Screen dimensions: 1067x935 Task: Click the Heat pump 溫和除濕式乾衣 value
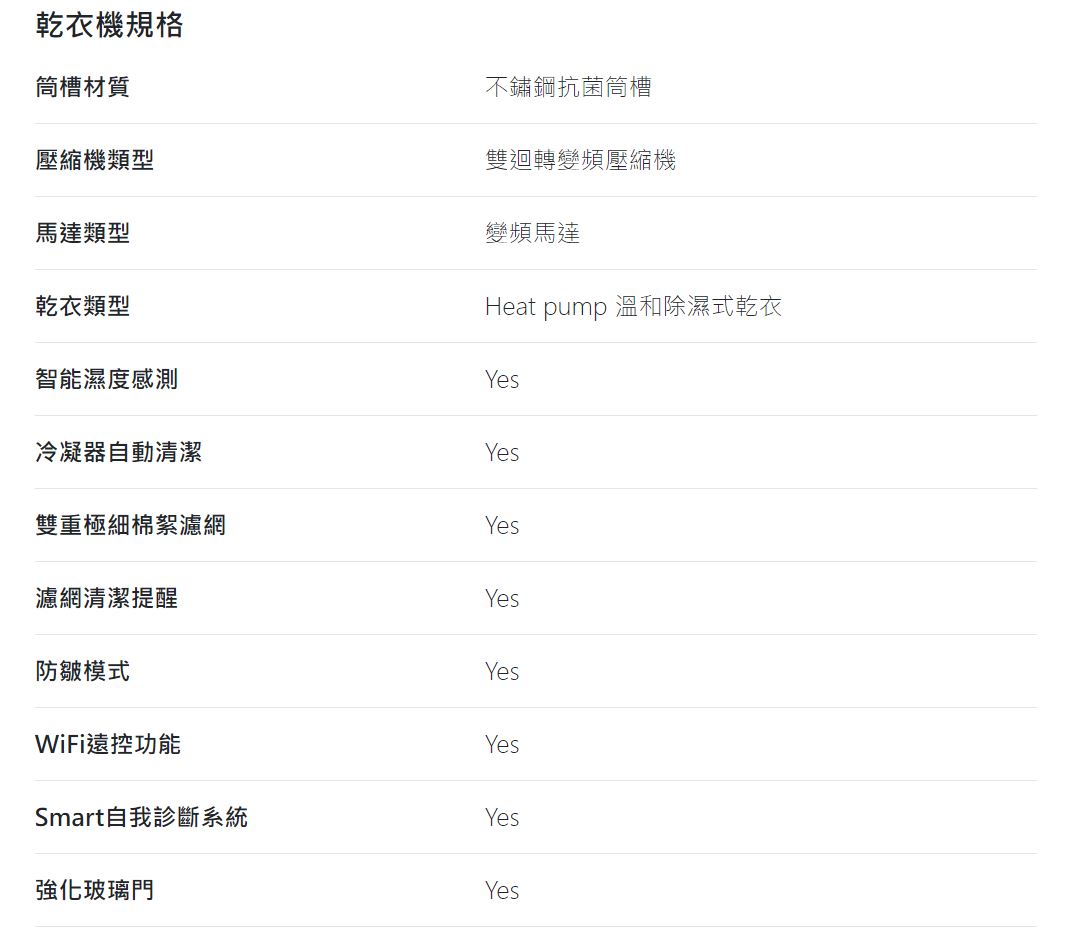click(x=634, y=306)
